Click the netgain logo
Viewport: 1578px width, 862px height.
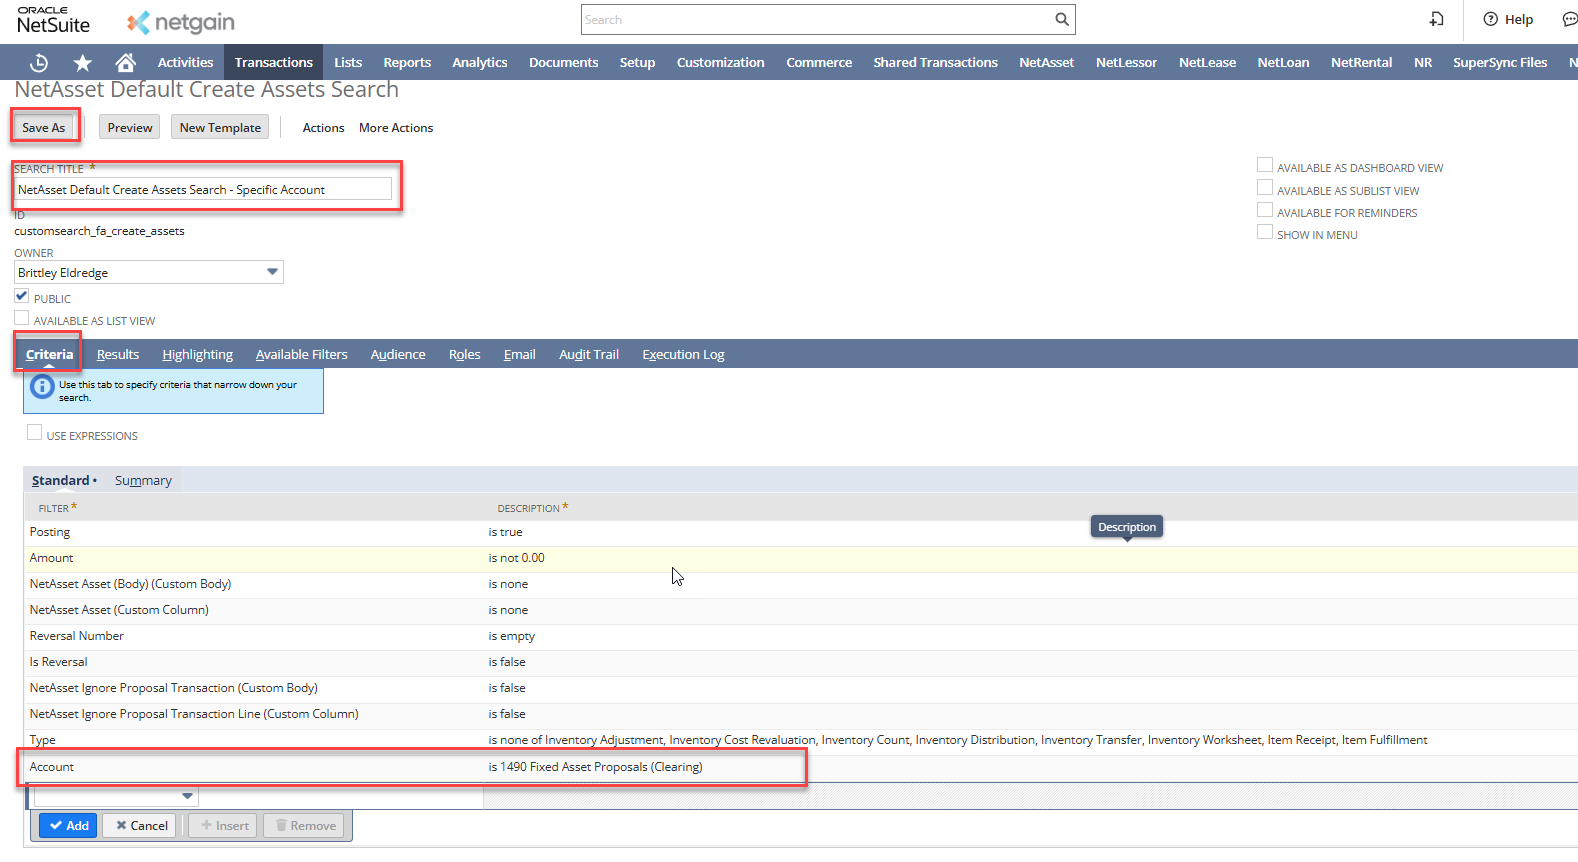click(181, 22)
